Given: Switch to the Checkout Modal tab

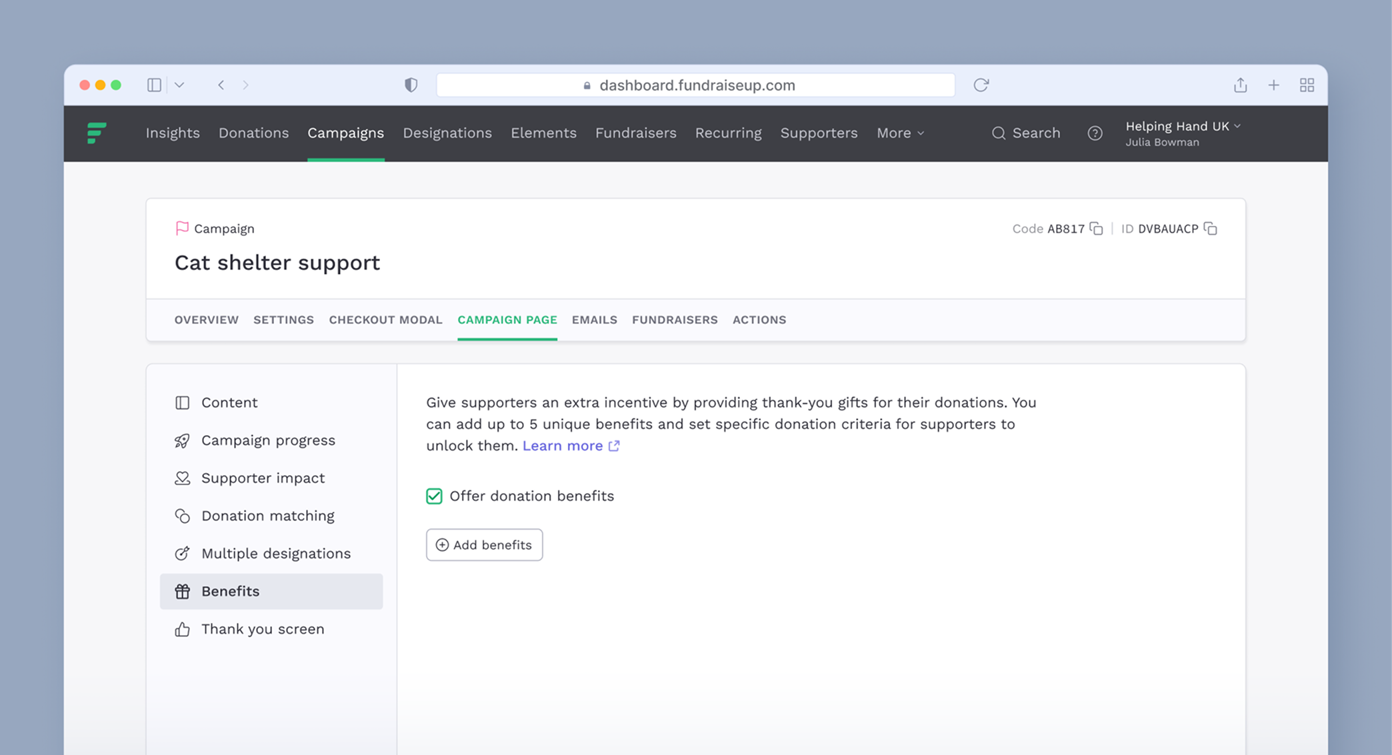Looking at the screenshot, I should (385, 320).
